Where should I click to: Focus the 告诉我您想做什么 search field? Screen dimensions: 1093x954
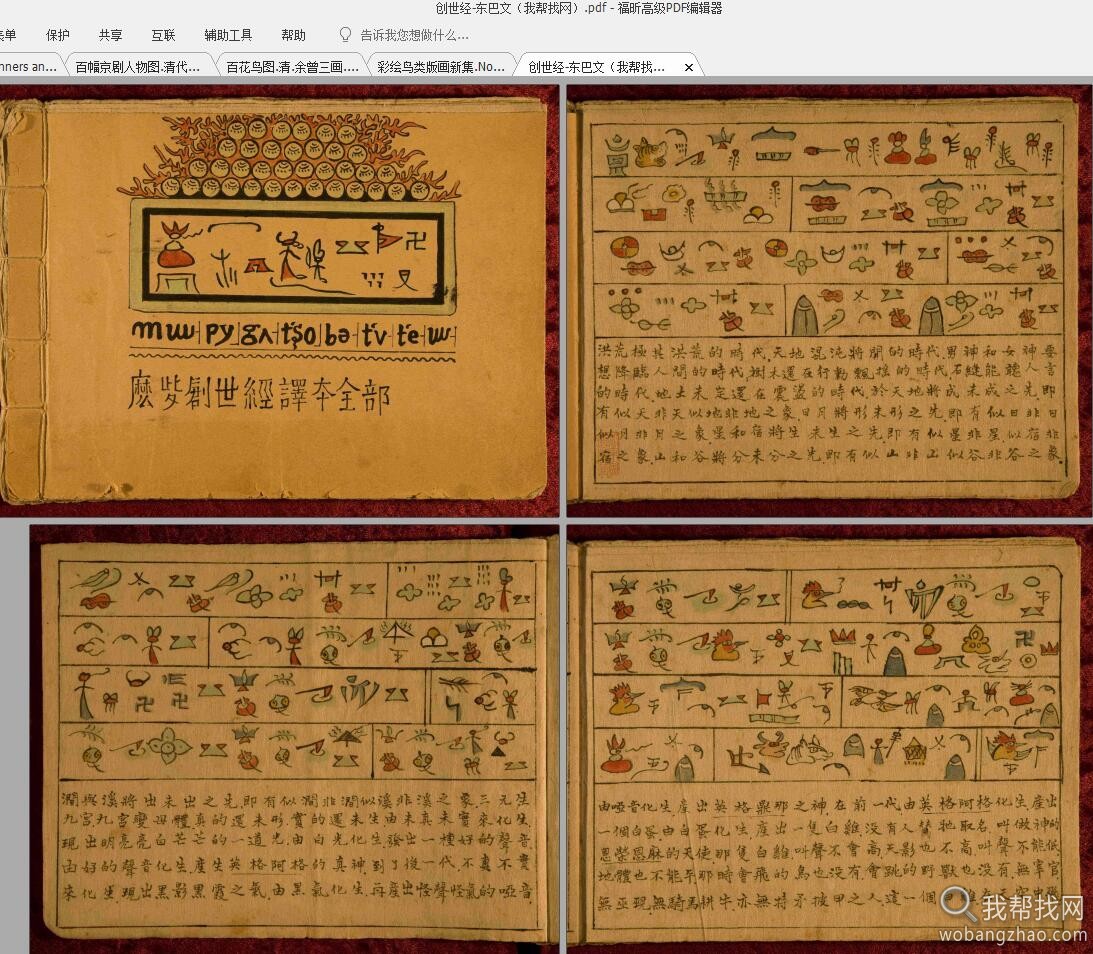click(x=414, y=35)
